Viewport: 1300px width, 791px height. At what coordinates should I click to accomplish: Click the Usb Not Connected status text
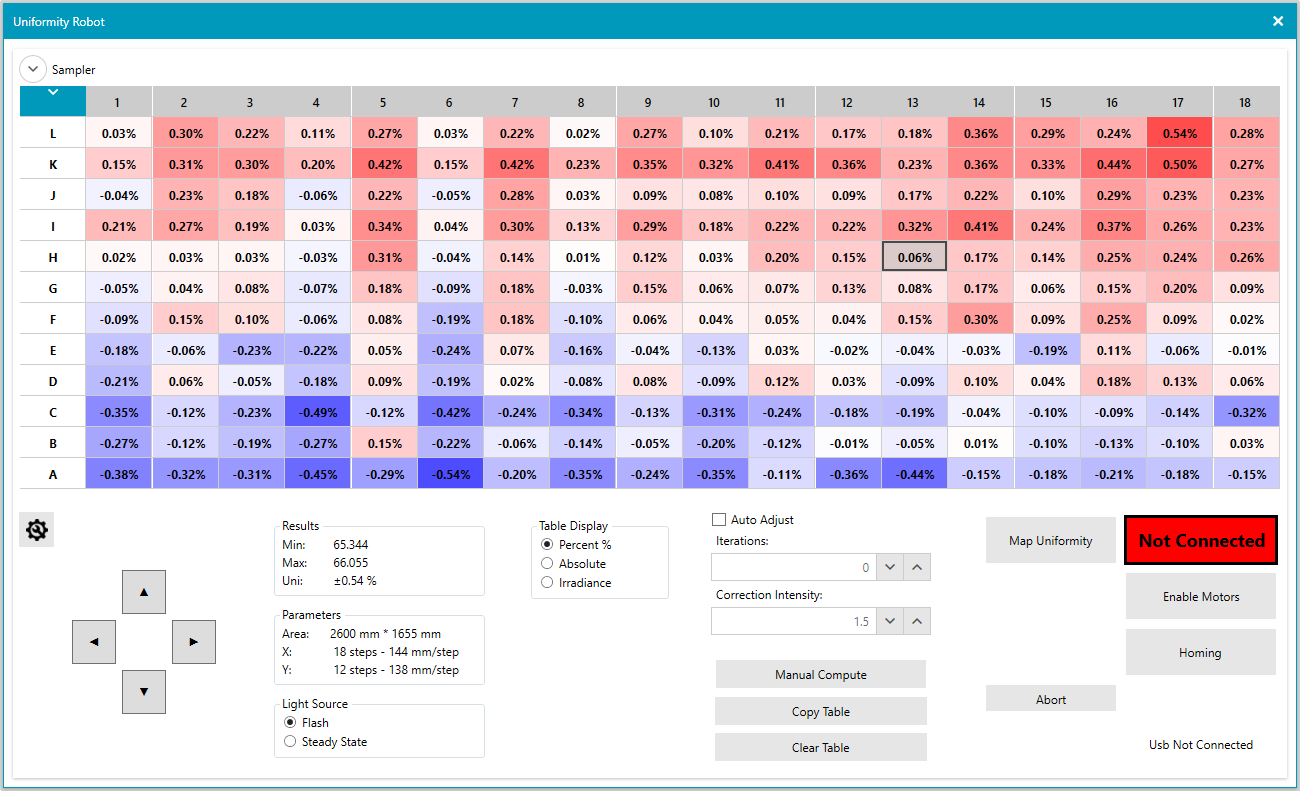pyautogui.click(x=1201, y=744)
